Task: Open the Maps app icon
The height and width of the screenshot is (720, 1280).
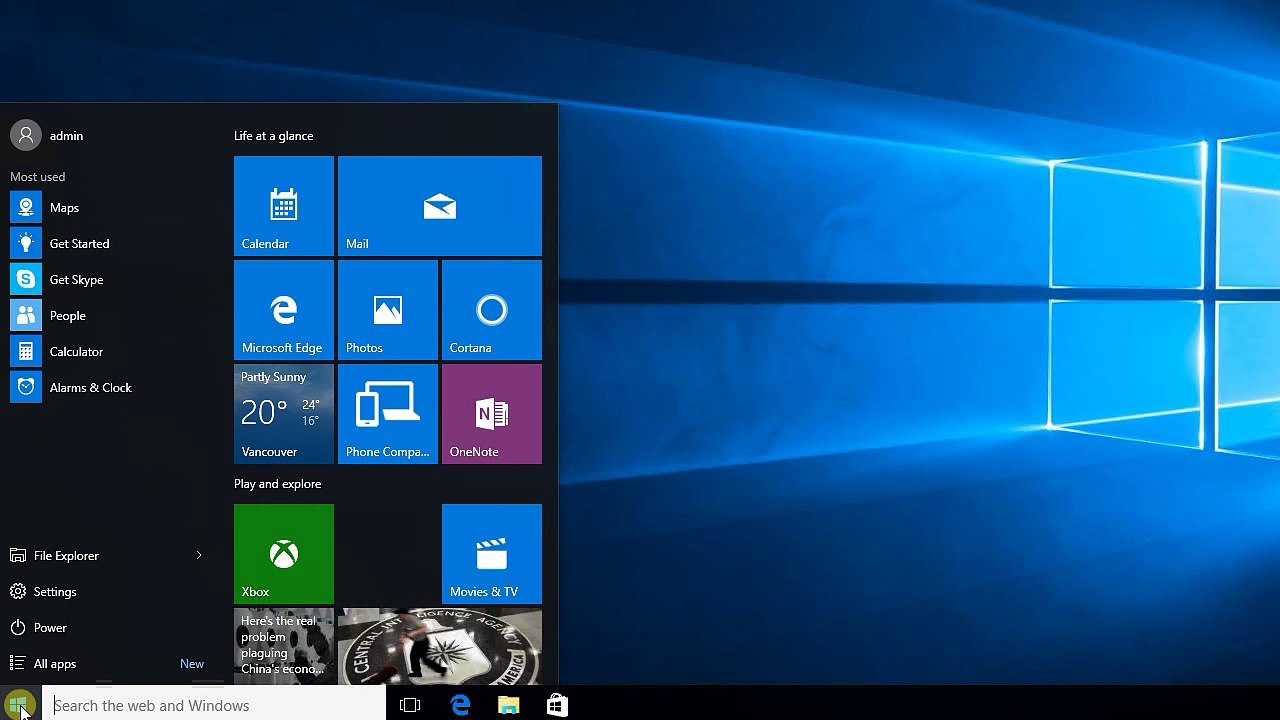Action: [26, 208]
